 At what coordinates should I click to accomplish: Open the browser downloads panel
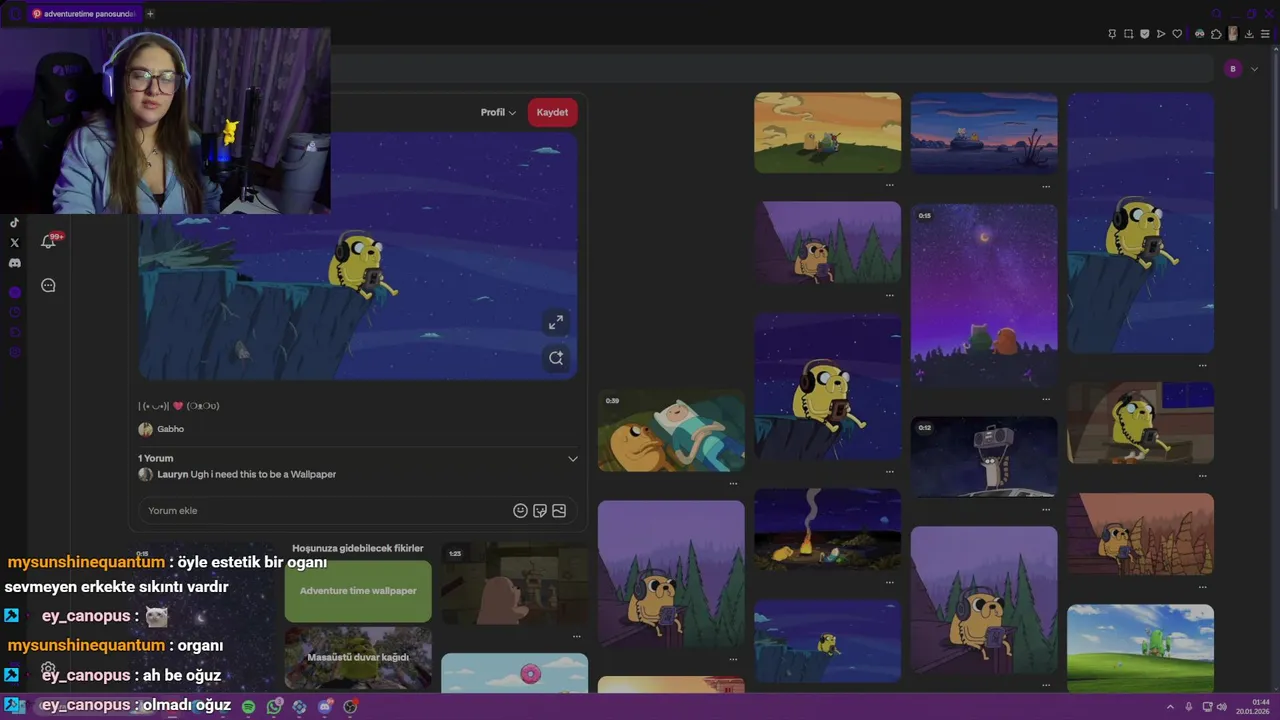(1249, 34)
